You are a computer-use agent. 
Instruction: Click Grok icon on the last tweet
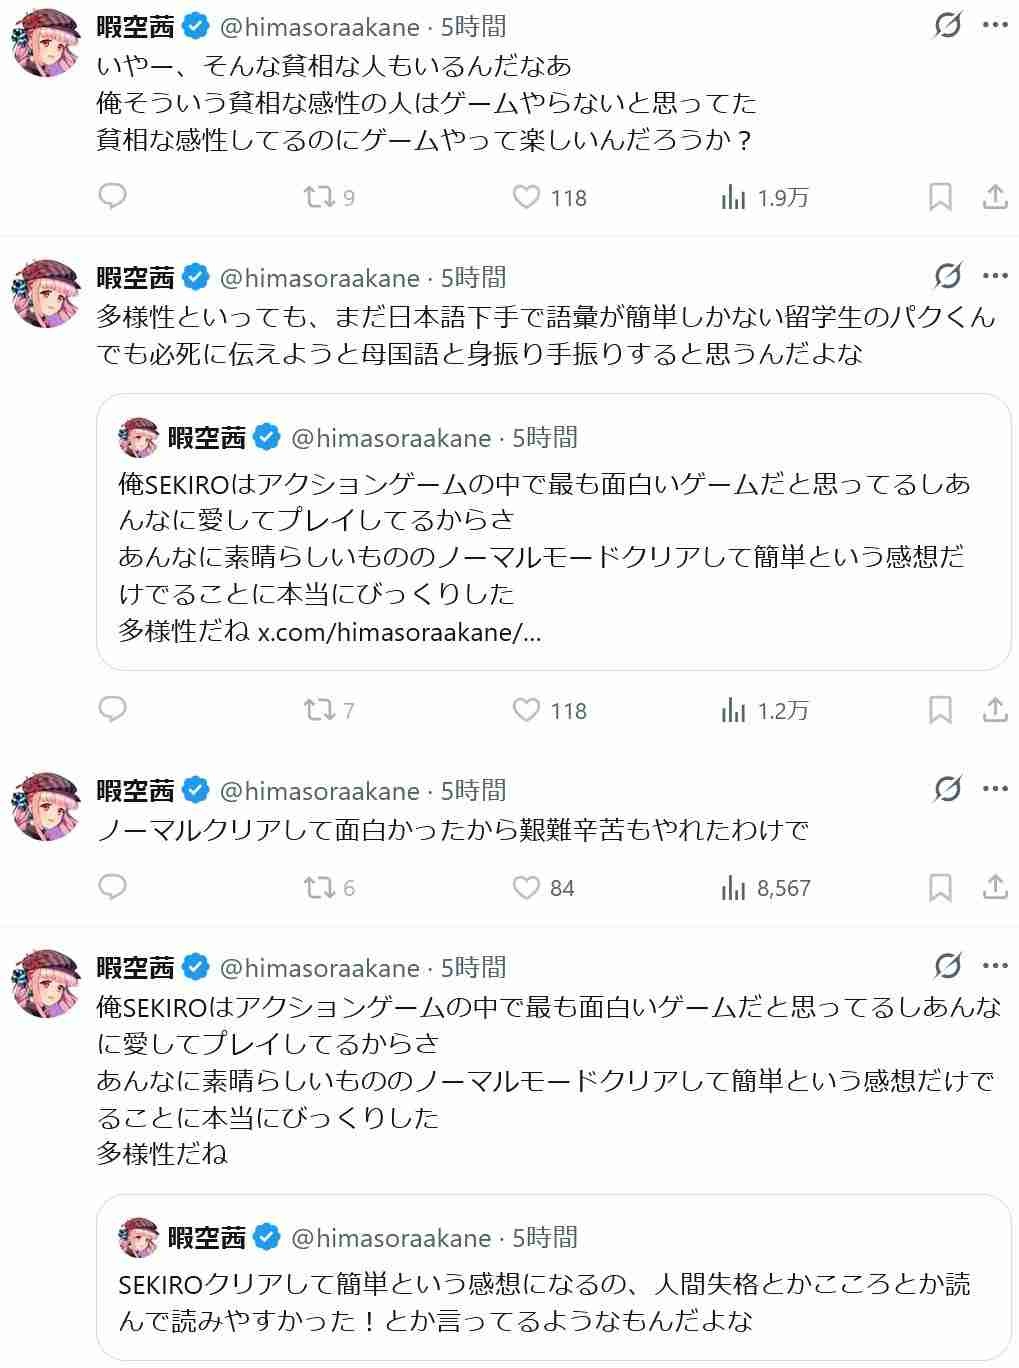point(947,966)
